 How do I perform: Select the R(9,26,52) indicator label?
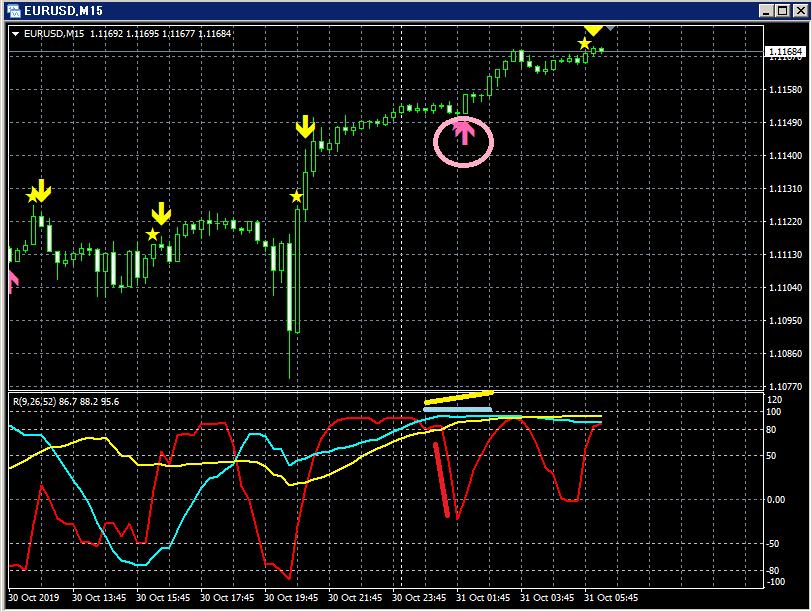coord(66,401)
